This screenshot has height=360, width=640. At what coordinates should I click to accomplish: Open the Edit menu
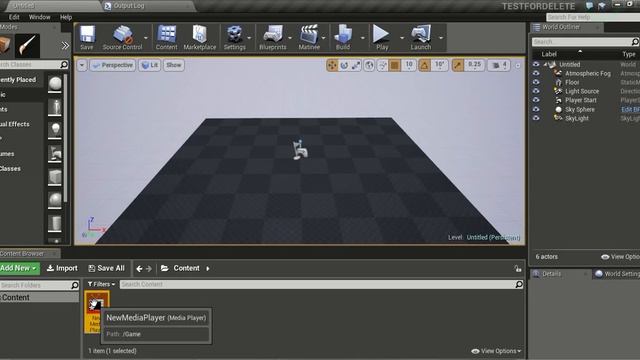point(14,17)
